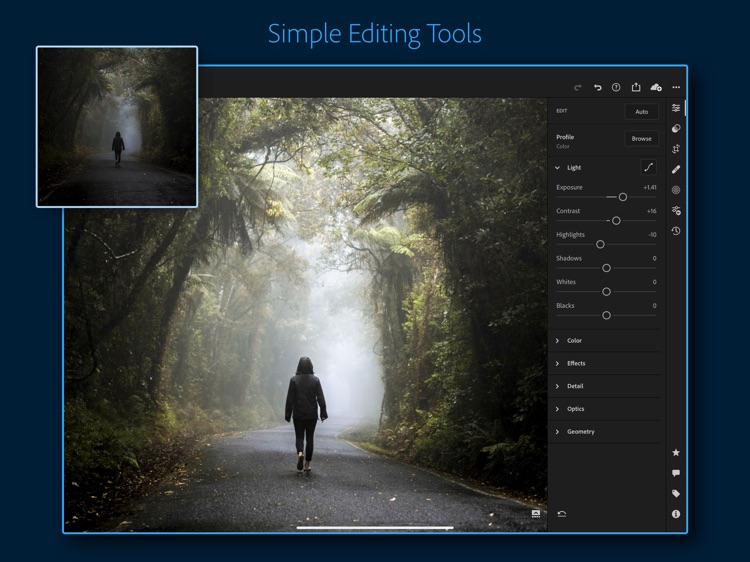Click the Shadows slider handle
The image size is (750, 562).
[607, 268]
